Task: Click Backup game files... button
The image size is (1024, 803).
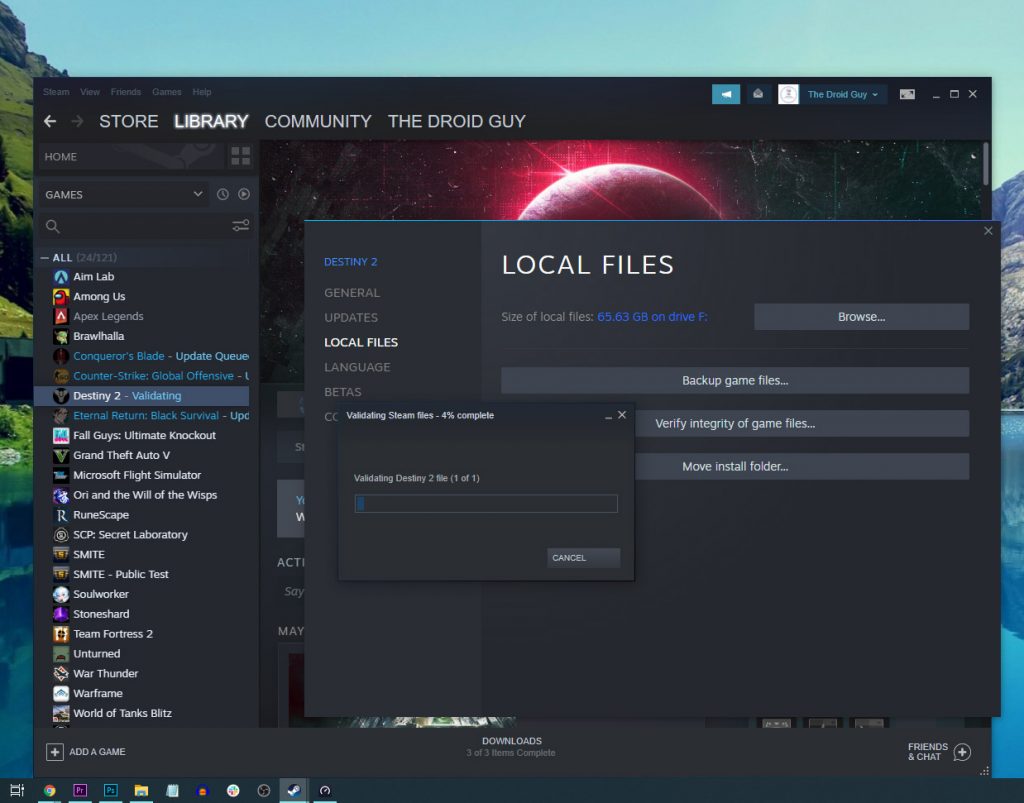Action: pyautogui.click(x=735, y=381)
